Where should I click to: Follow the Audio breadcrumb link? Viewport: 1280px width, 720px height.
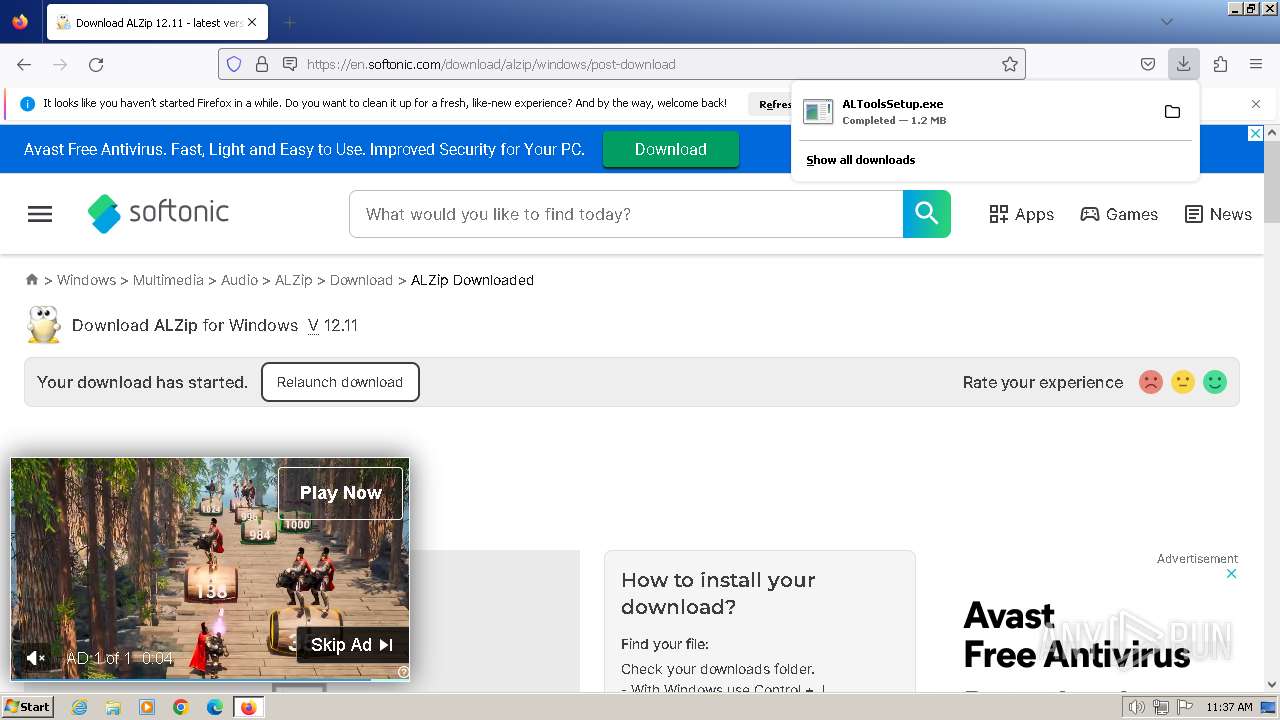(239, 280)
